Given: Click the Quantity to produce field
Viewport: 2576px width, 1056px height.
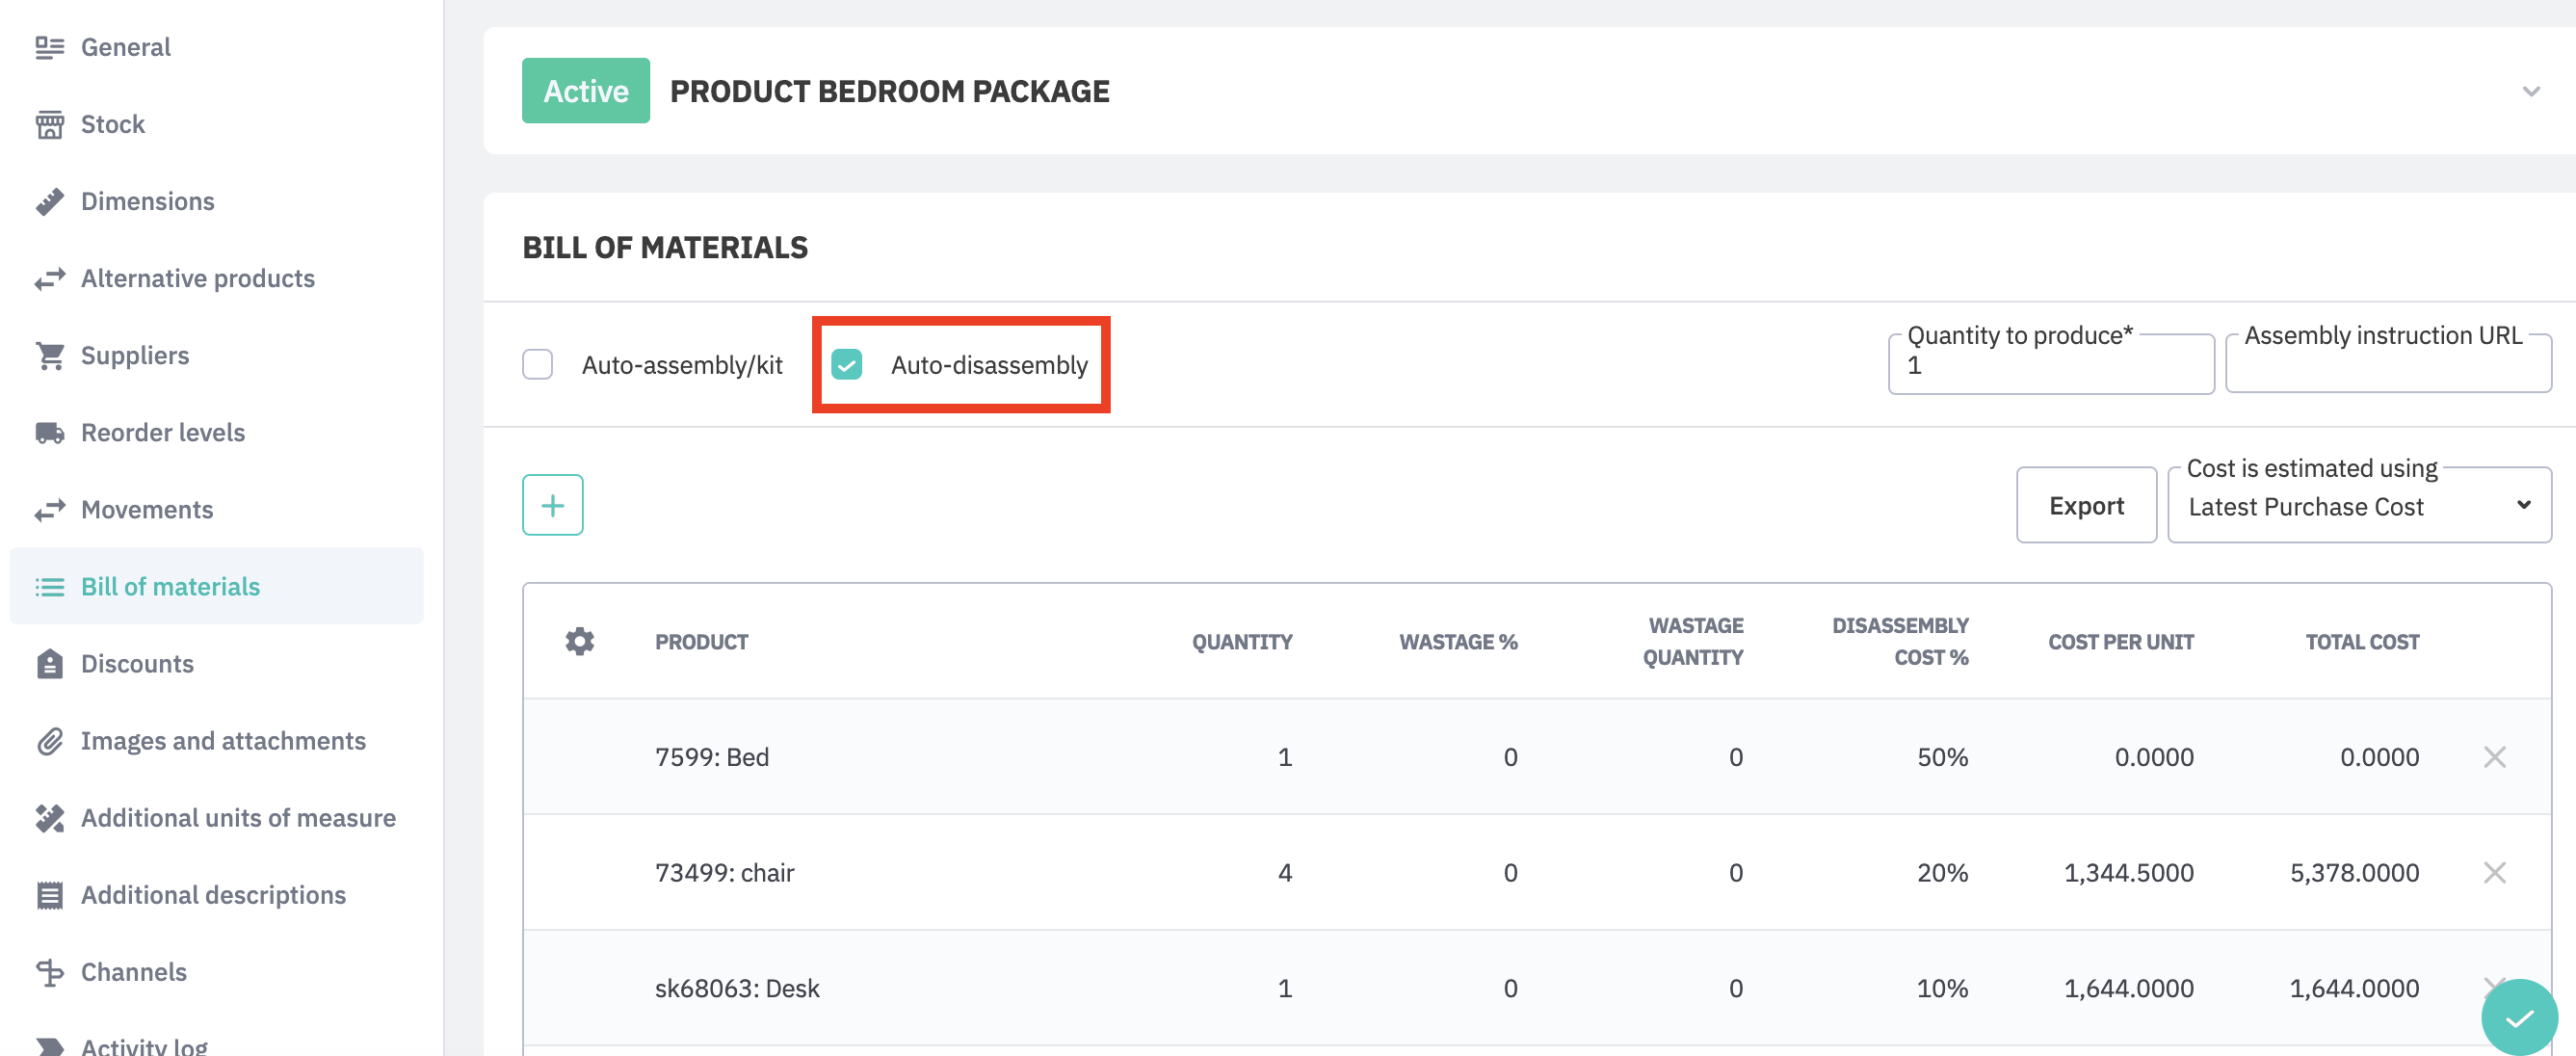Looking at the screenshot, I should click(2050, 366).
